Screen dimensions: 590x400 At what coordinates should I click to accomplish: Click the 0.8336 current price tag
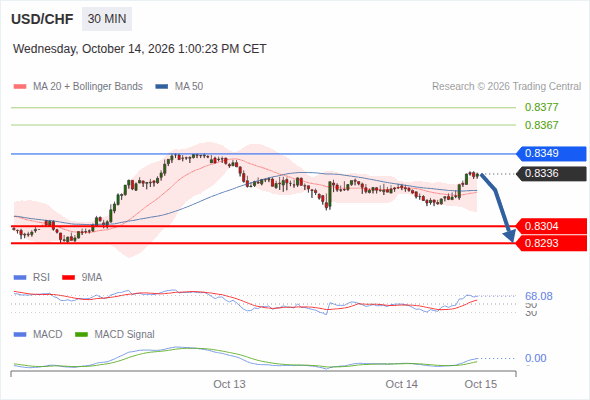(551, 173)
